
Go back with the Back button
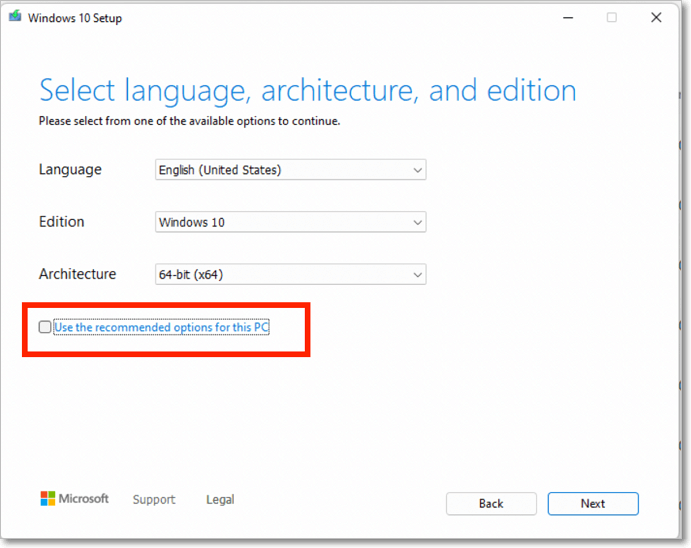[491, 503]
